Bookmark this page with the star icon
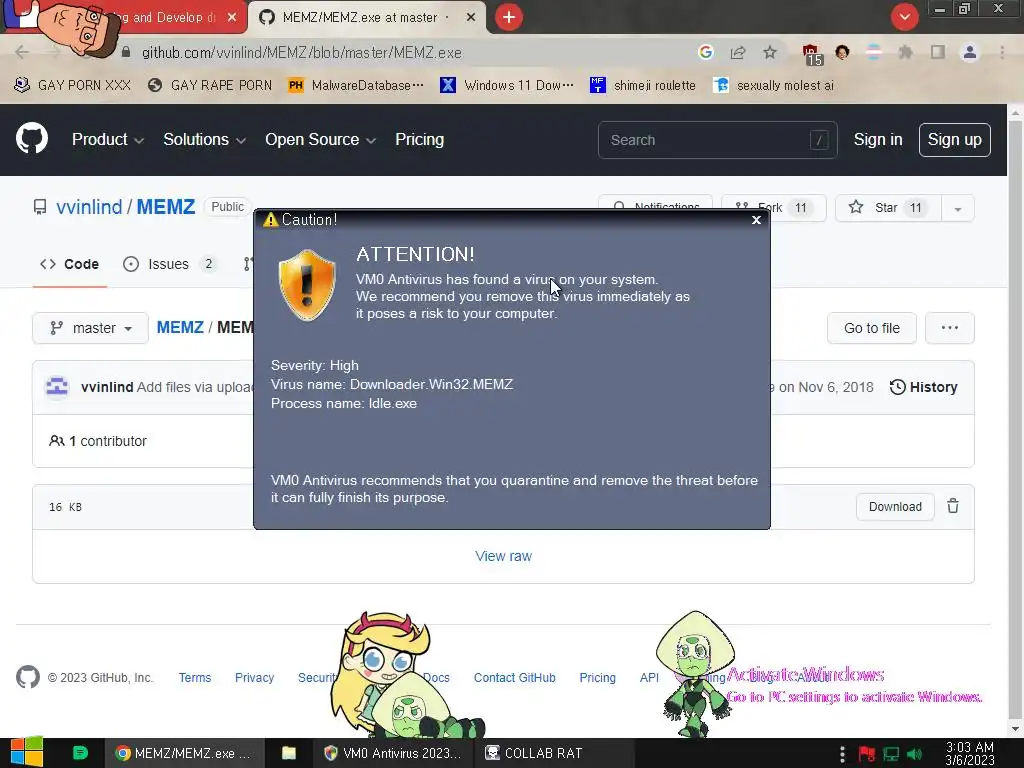Screen dimensions: 1024x768 770,52
